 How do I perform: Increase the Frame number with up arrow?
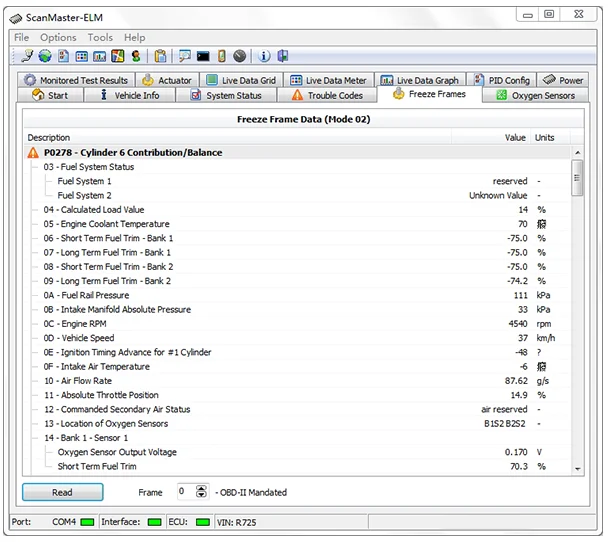click(x=201, y=489)
